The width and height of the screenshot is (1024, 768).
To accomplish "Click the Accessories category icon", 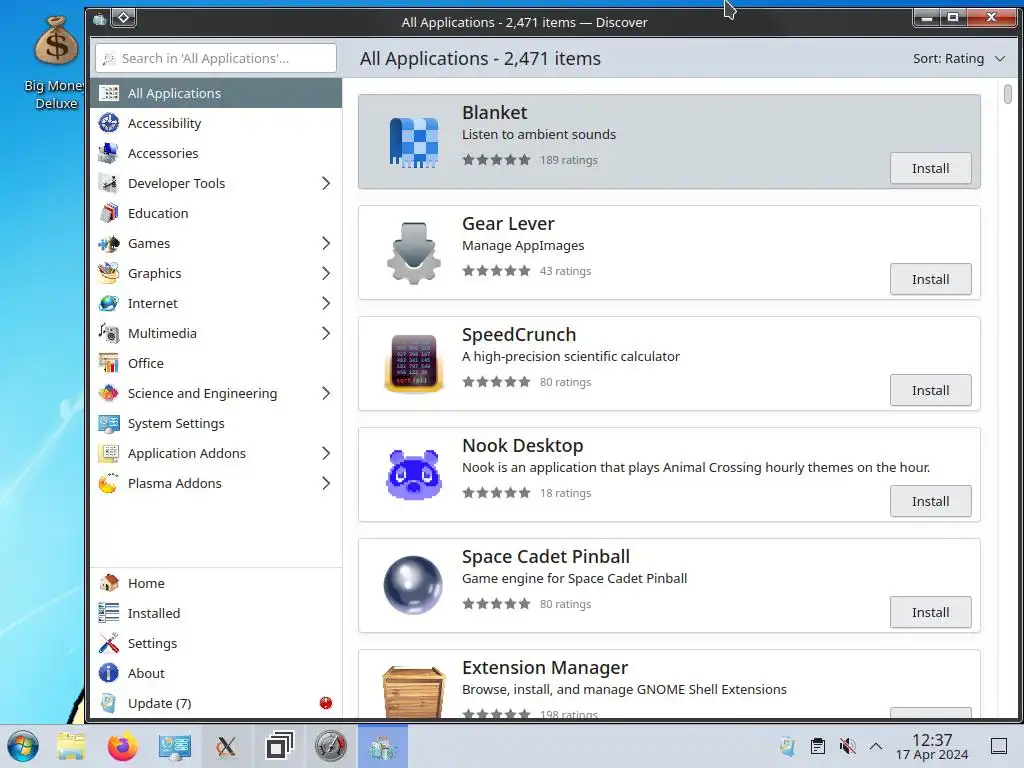I will point(108,153).
